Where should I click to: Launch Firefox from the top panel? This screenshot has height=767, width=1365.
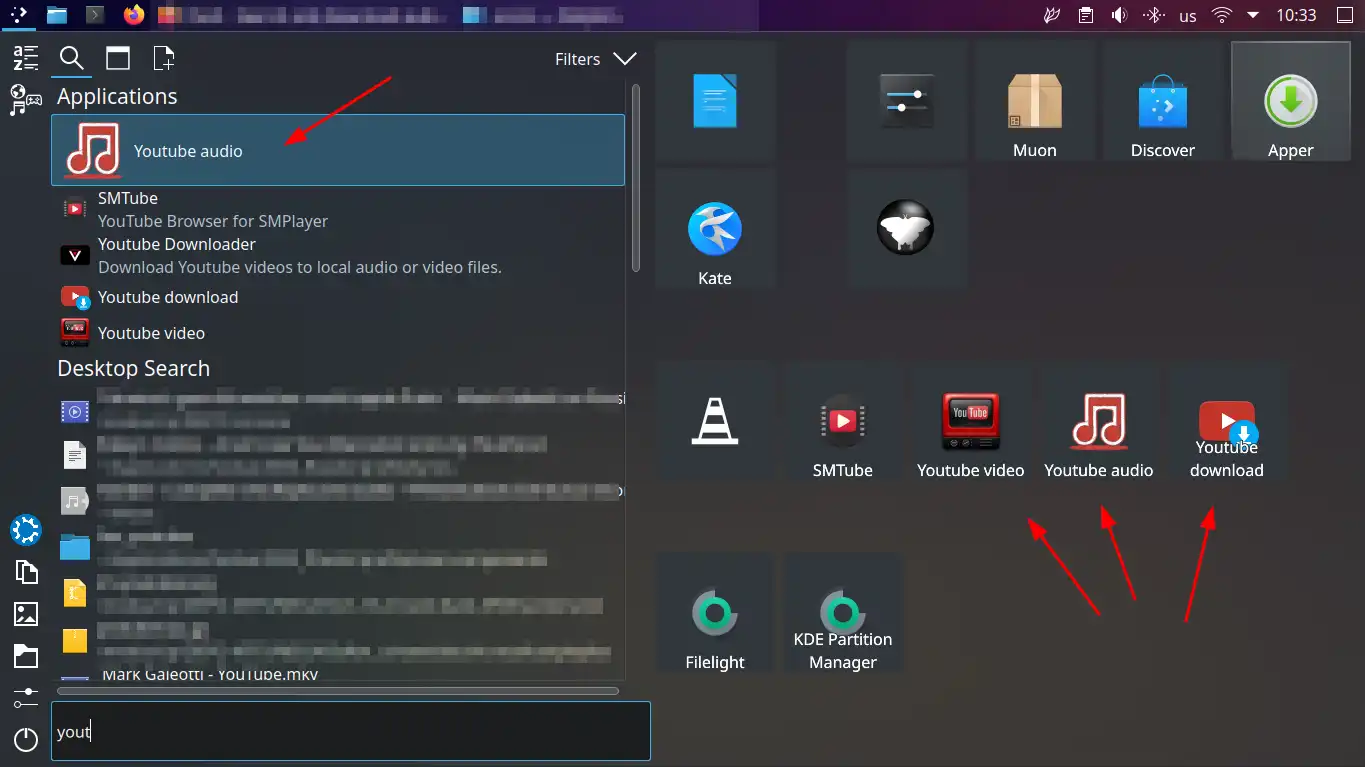[134, 15]
